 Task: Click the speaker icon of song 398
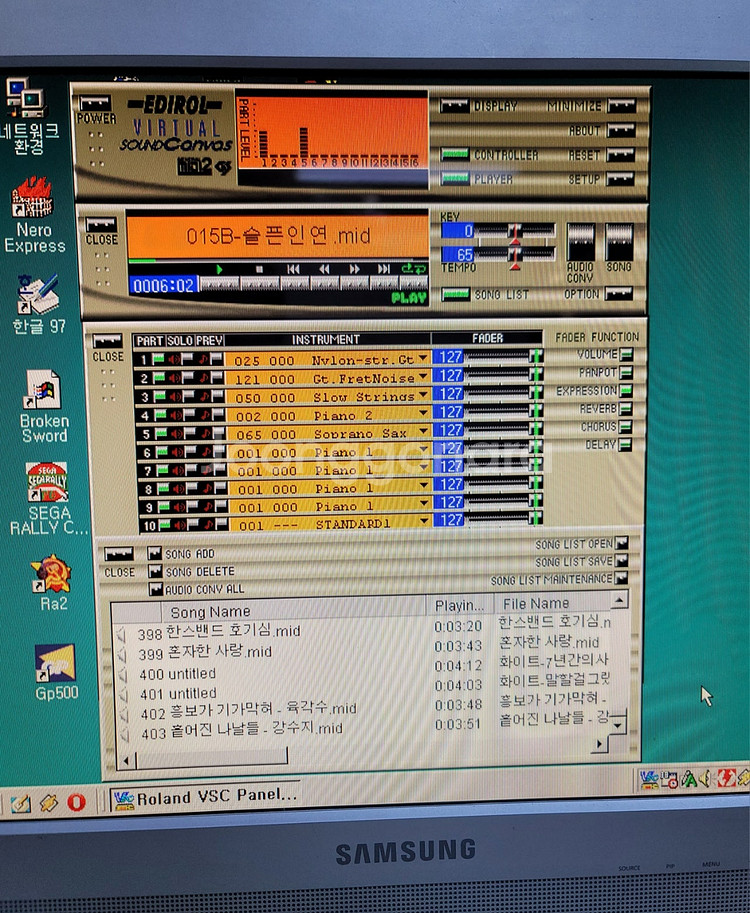[x=121, y=635]
